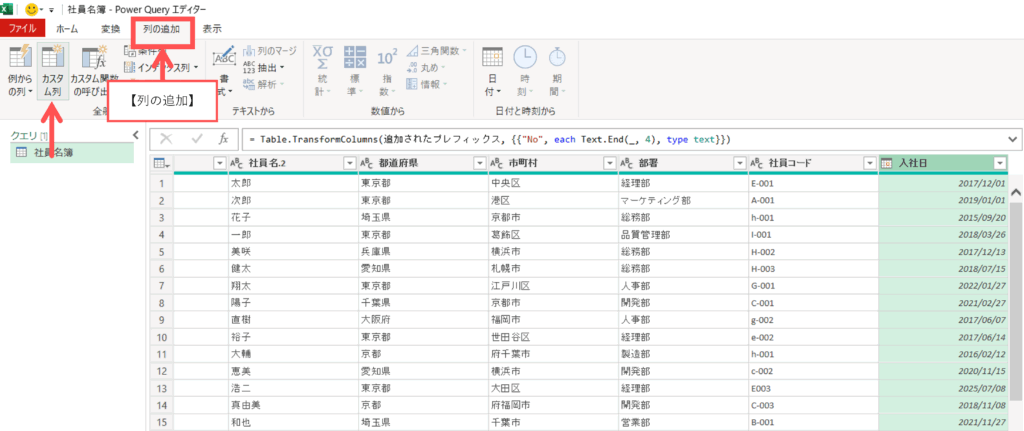Click the File (ファイル) button
This screenshot has width=1024, height=431.
pyautogui.click(x=22, y=29)
